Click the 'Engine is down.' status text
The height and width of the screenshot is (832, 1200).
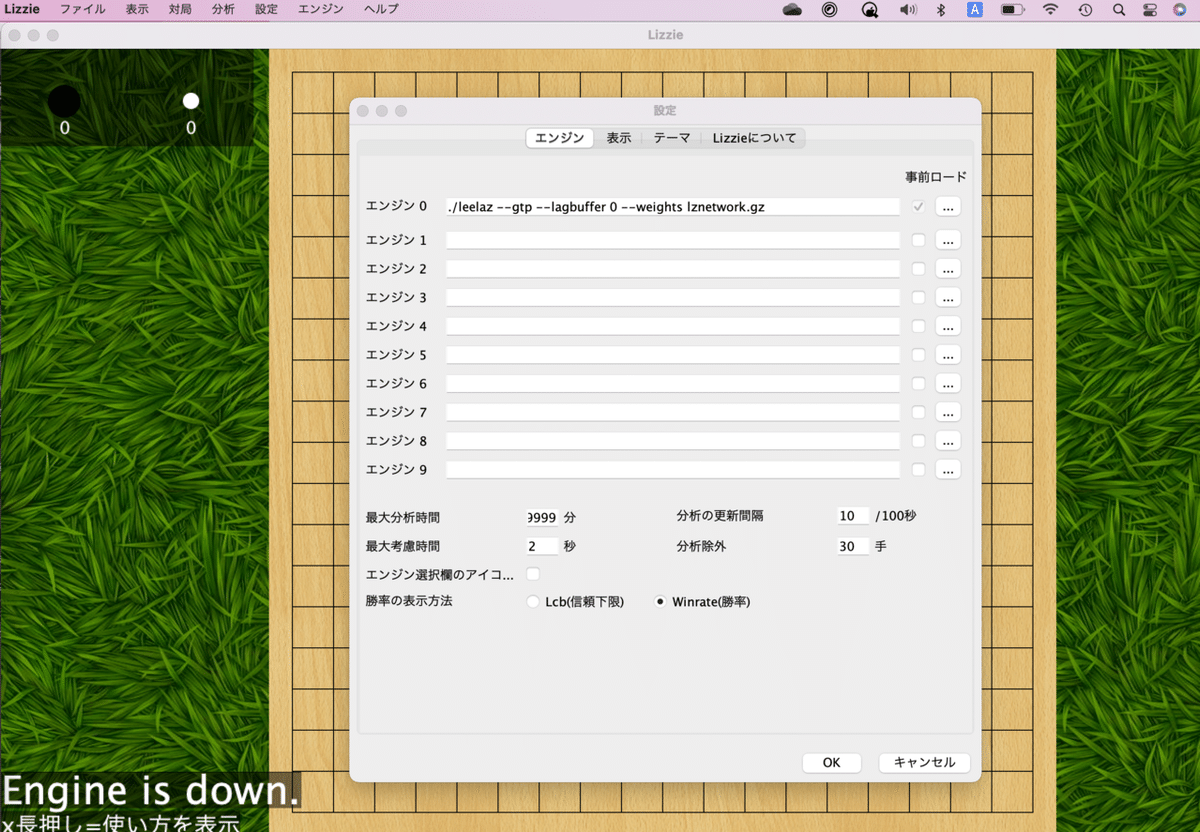pyautogui.click(x=150, y=791)
